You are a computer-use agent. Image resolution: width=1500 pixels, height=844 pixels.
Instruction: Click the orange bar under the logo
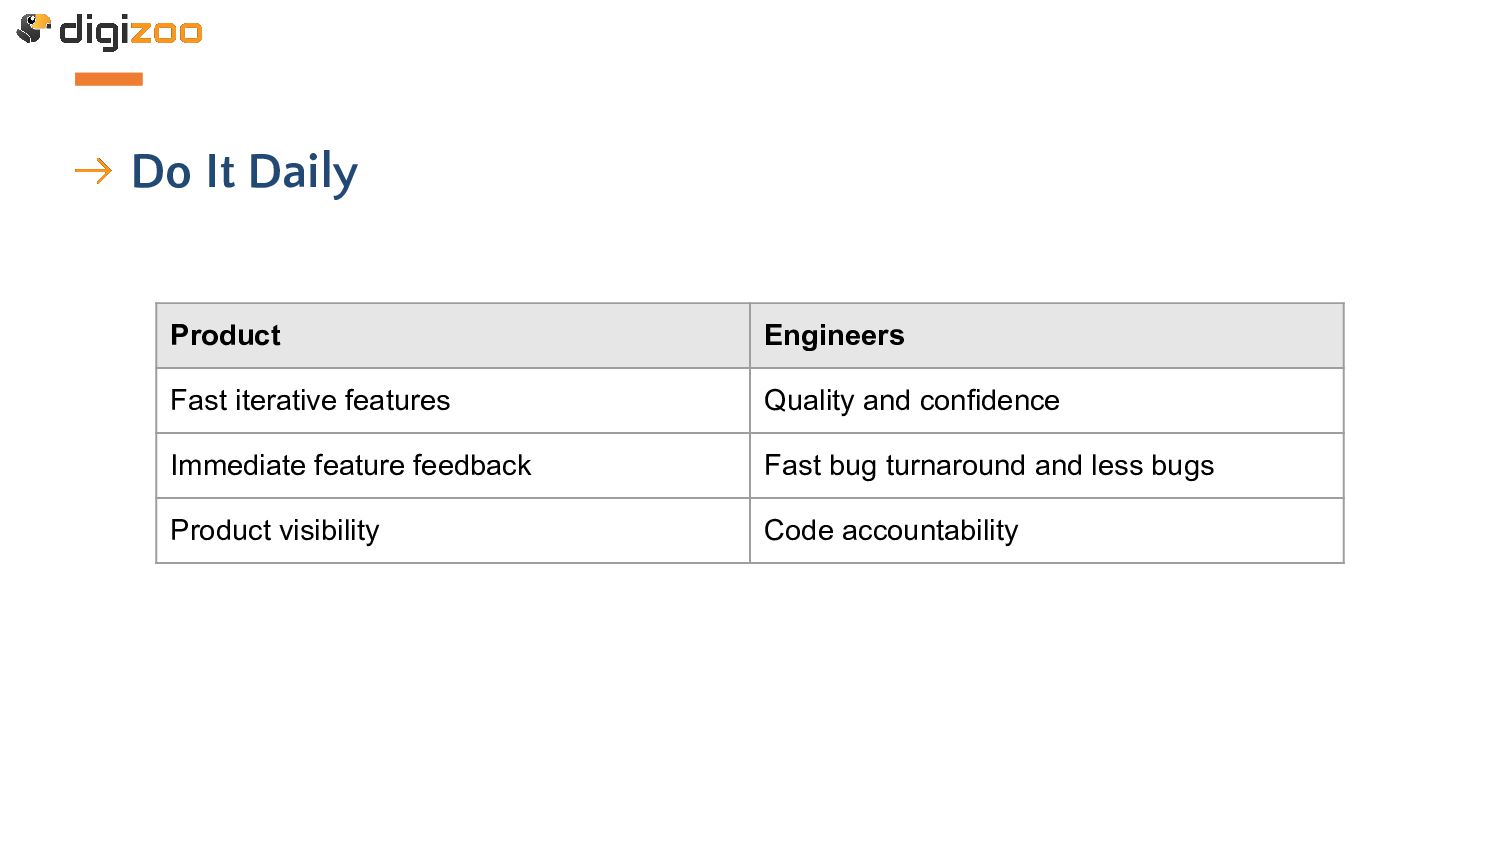point(109,79)
